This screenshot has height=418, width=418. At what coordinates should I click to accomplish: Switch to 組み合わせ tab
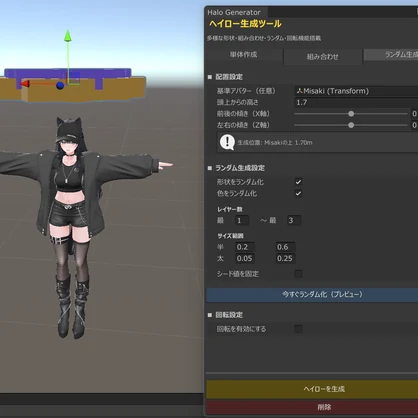coord(323,57)
